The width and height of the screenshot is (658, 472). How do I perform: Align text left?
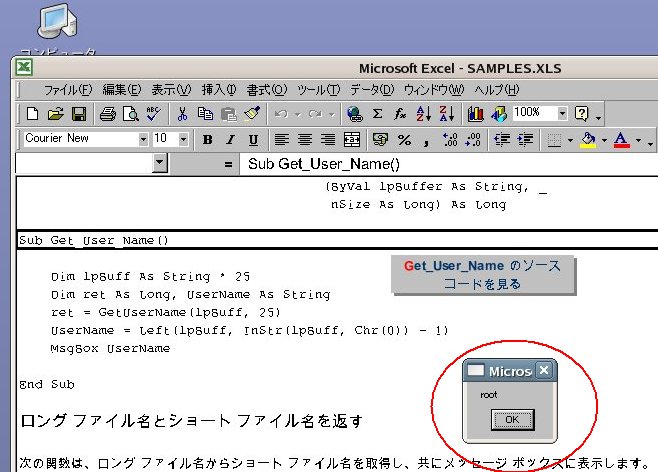[x=282, y=139]
